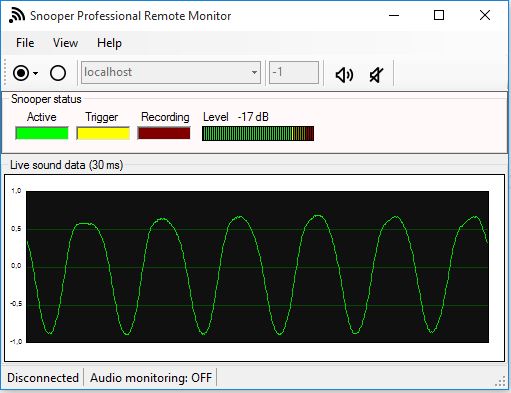Click the localhost host combo box text
The height and width of the screenshot is (393, 511).
pyautogui.click(x=108, y=72)
